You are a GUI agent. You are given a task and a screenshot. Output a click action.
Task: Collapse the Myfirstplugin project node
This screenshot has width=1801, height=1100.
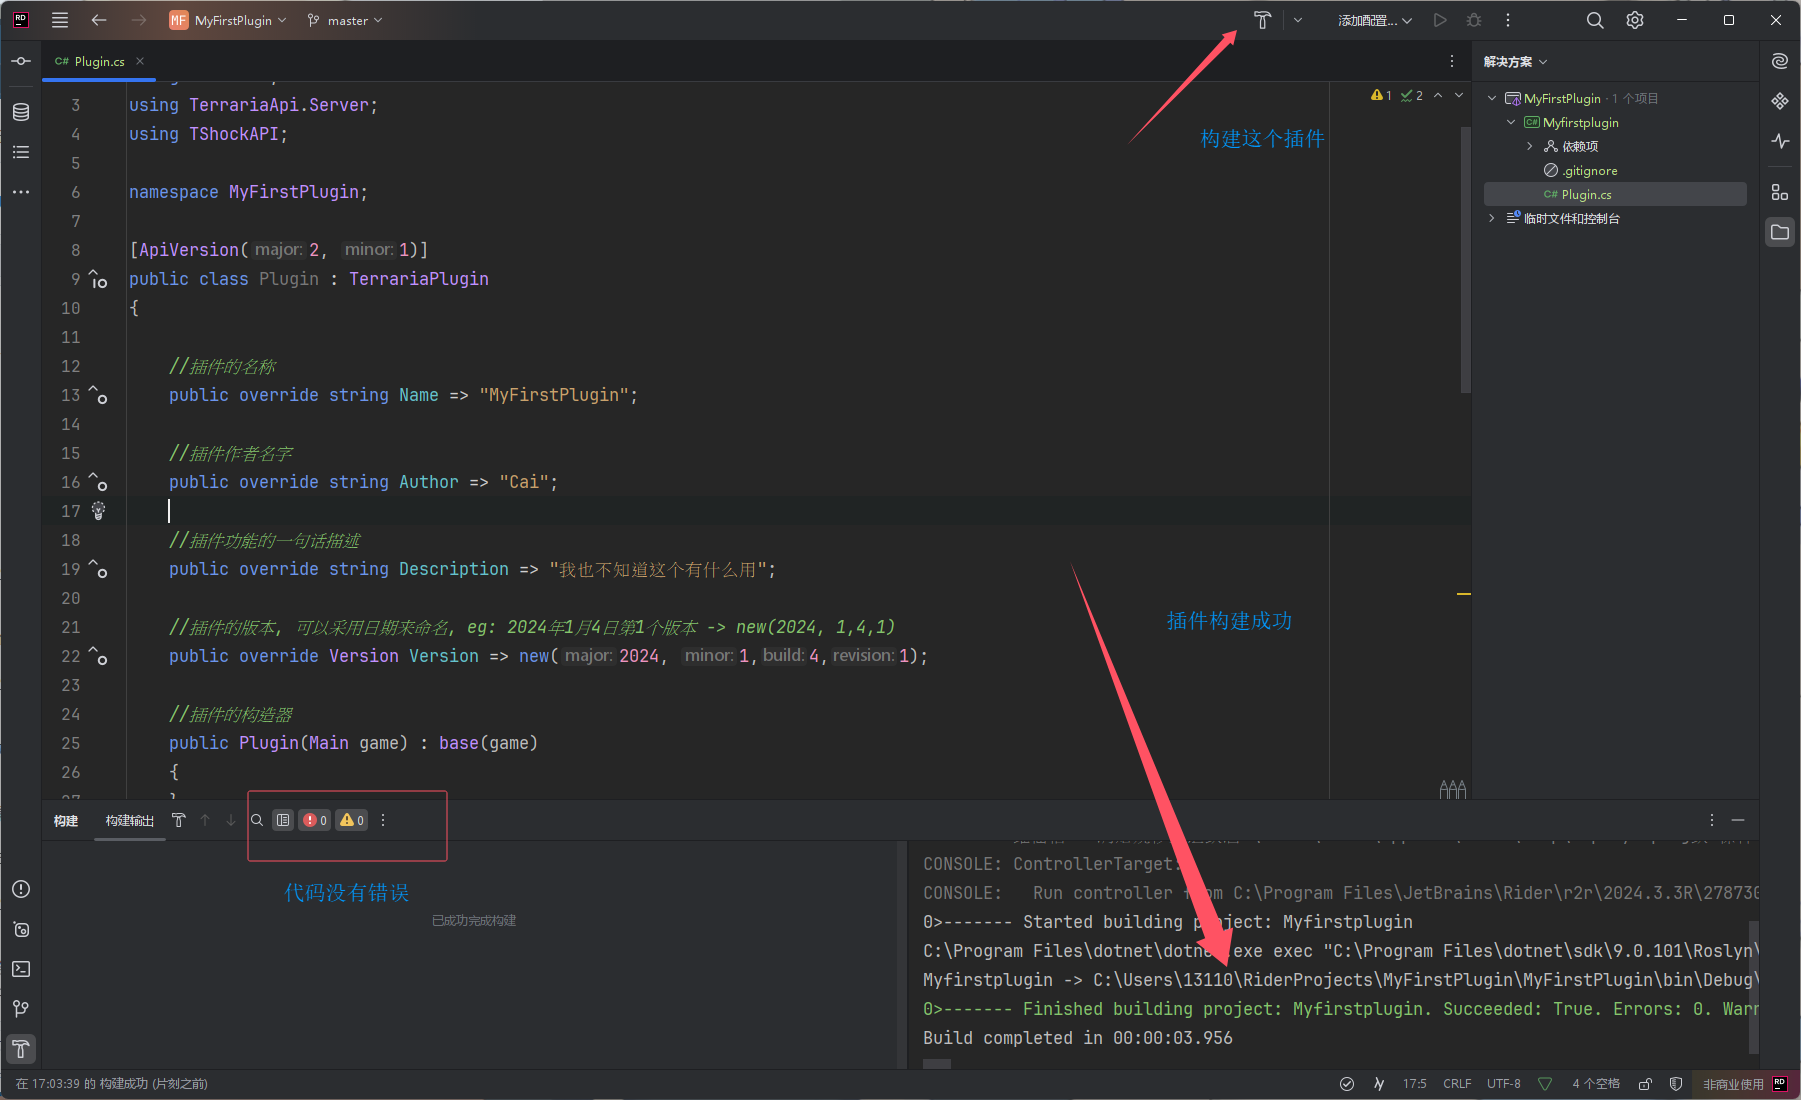(1511, 122)
